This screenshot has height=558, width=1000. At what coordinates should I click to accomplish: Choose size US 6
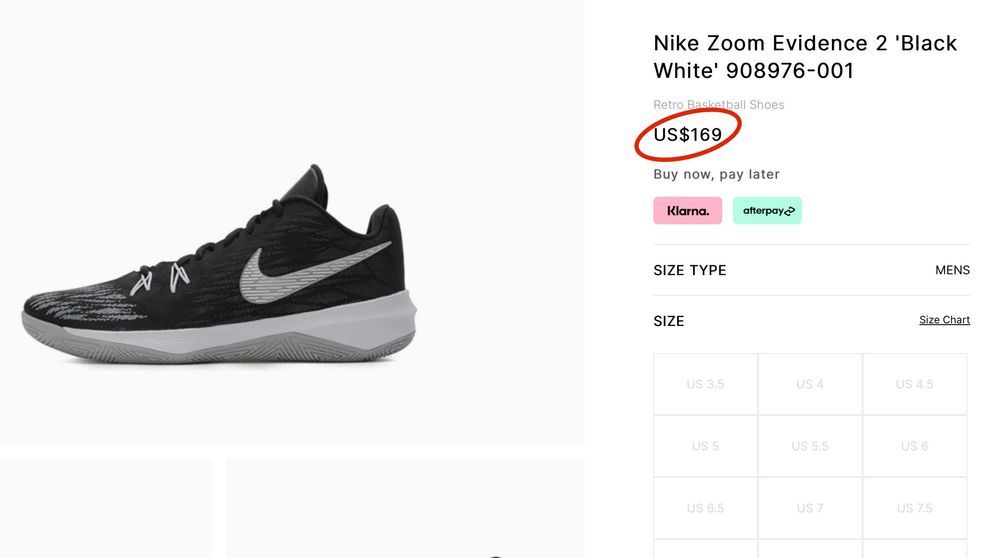pyautogui.click(x=914, y=446)
